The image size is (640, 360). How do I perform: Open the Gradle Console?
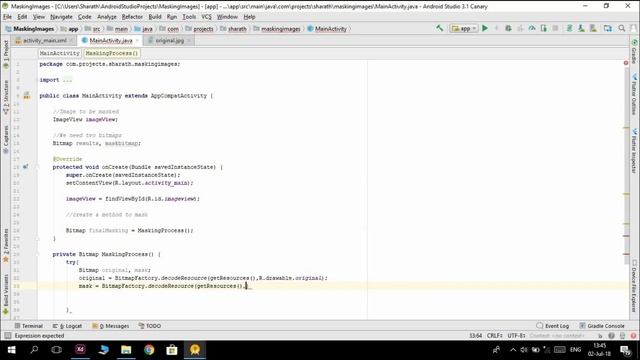pos(602,326)
